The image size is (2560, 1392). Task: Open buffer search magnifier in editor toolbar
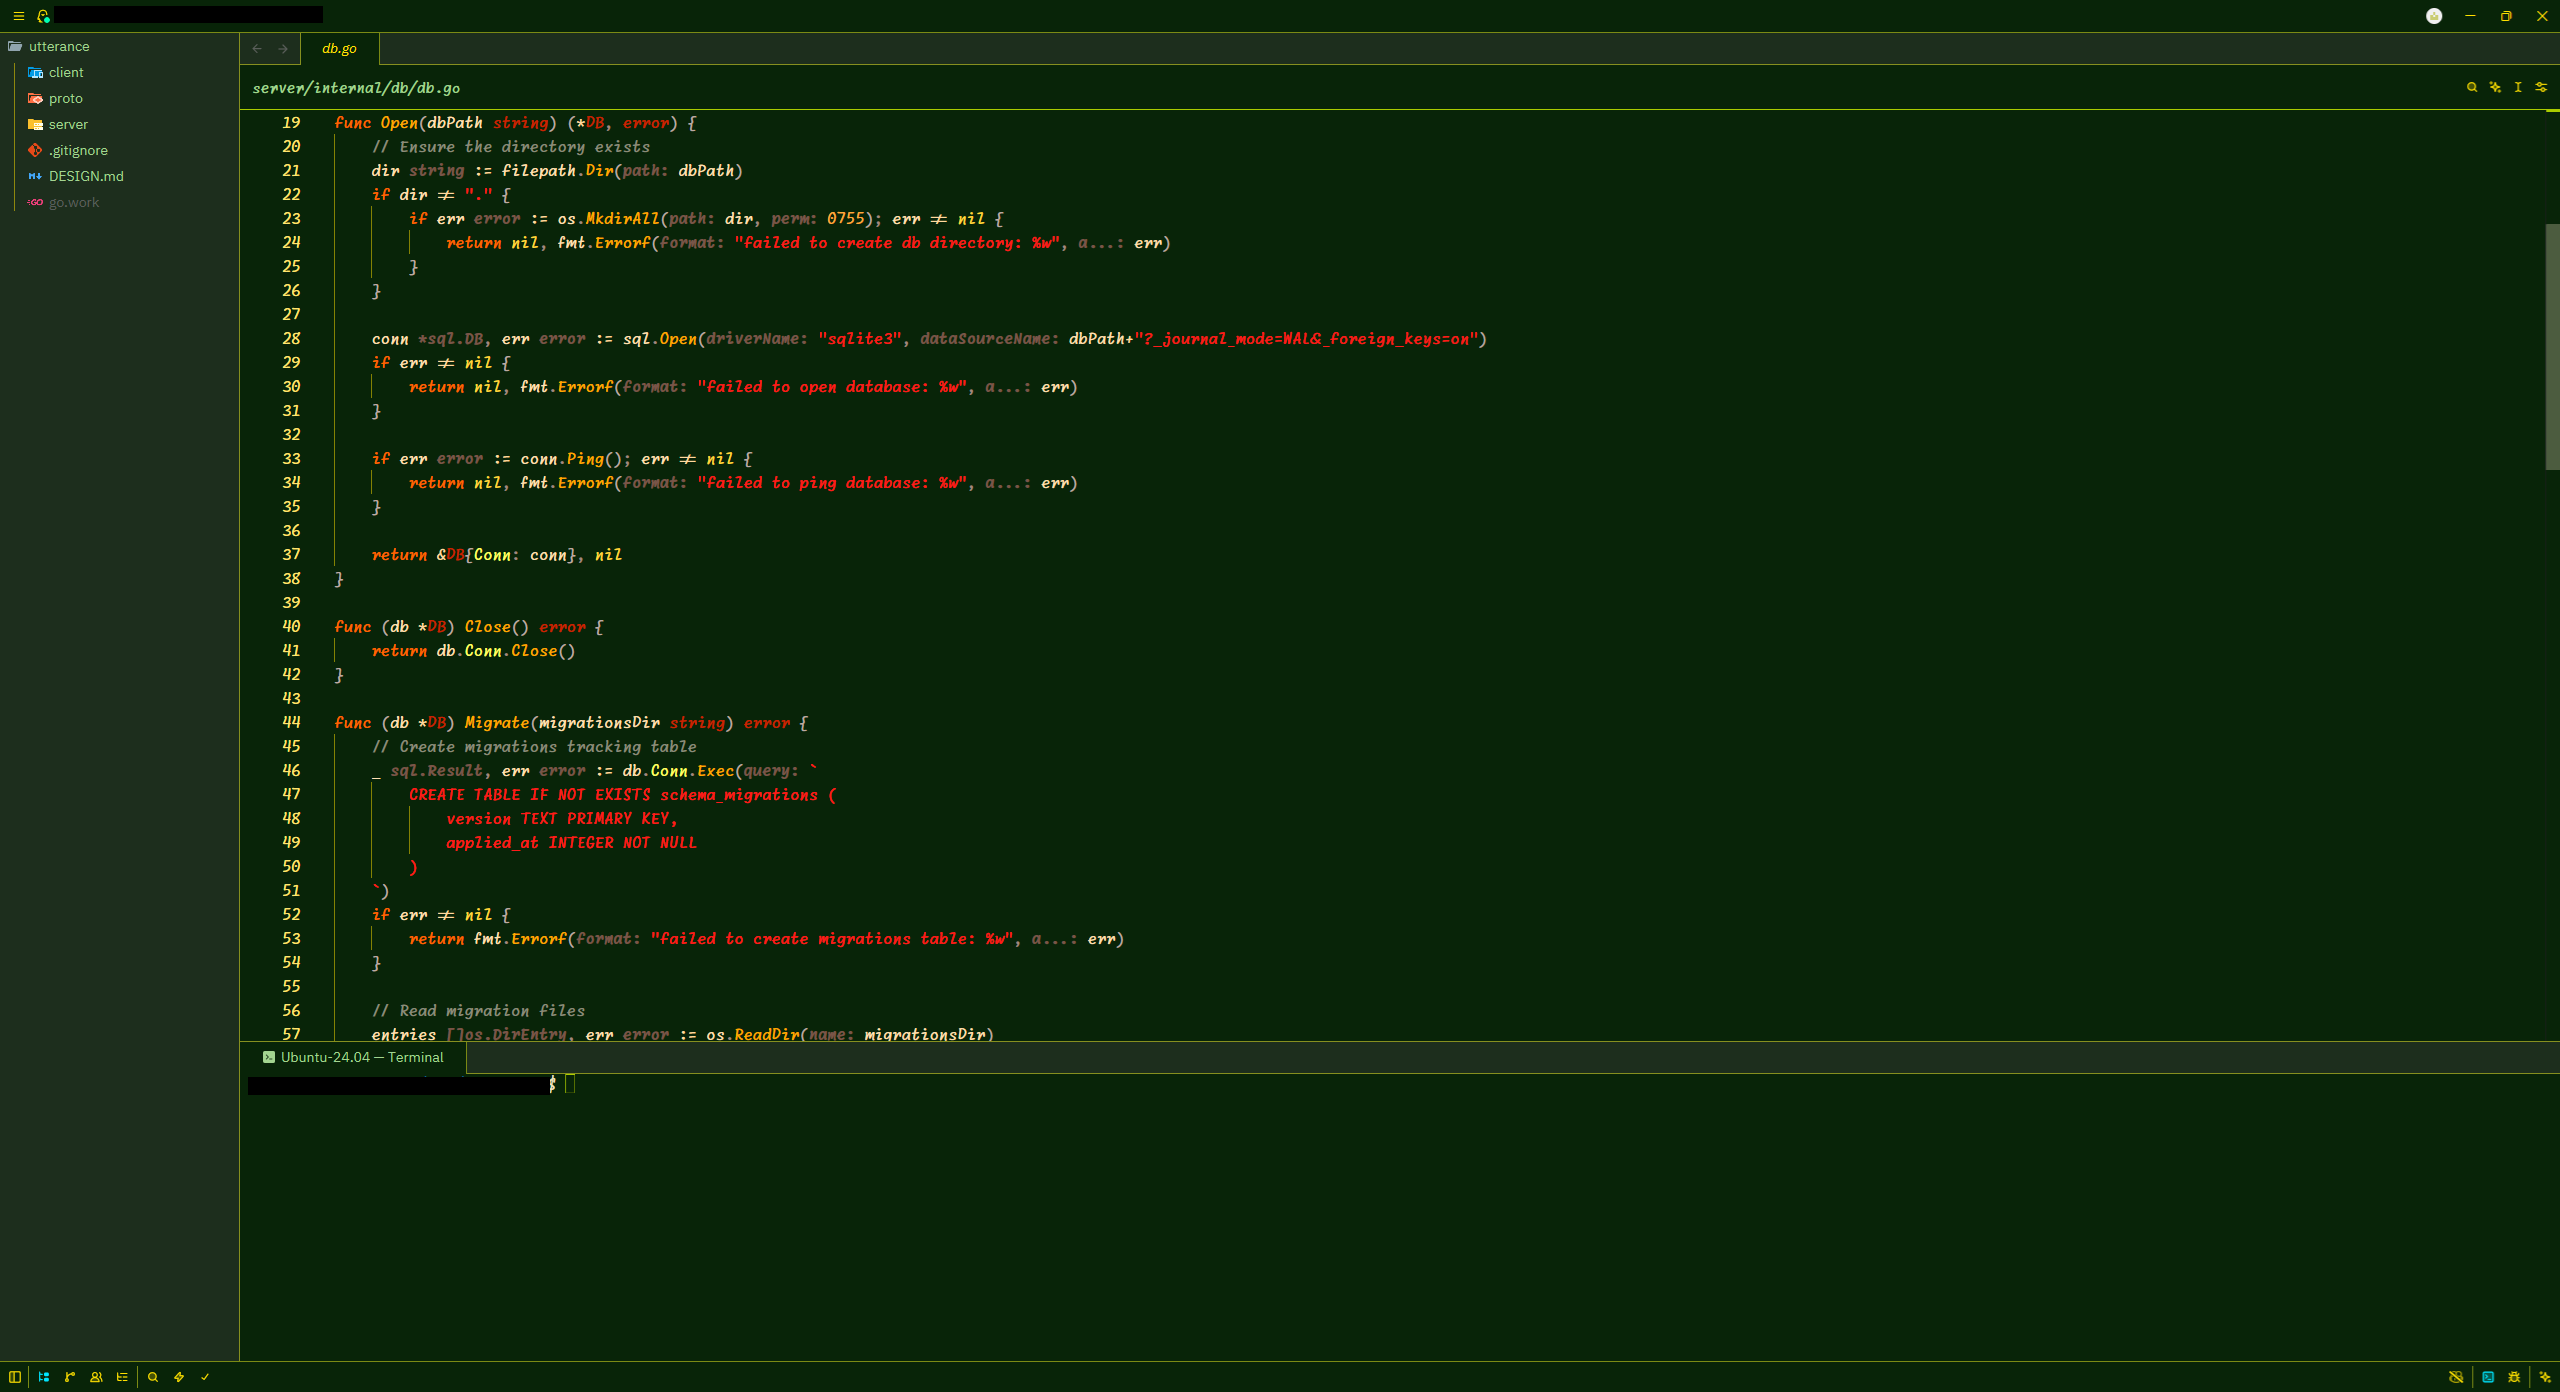coord(2472,87)
